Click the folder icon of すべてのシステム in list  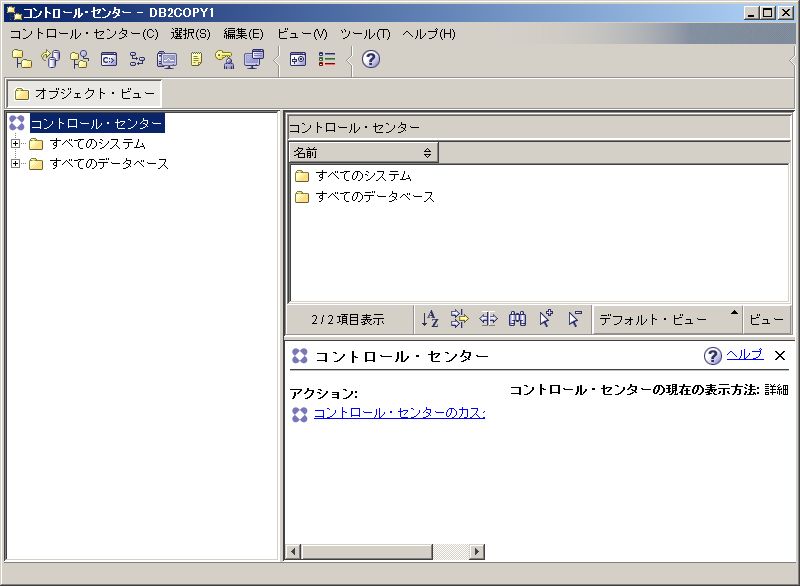coord(302,176)
